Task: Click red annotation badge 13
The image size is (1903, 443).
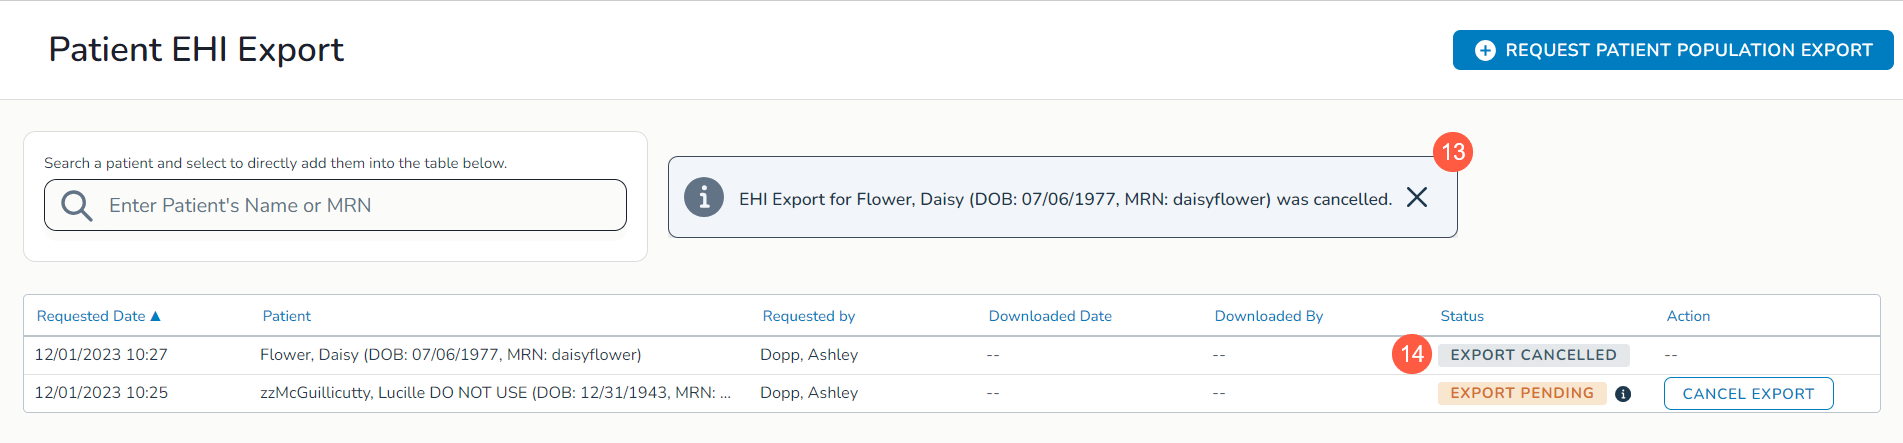Action: pos(1453,152)
